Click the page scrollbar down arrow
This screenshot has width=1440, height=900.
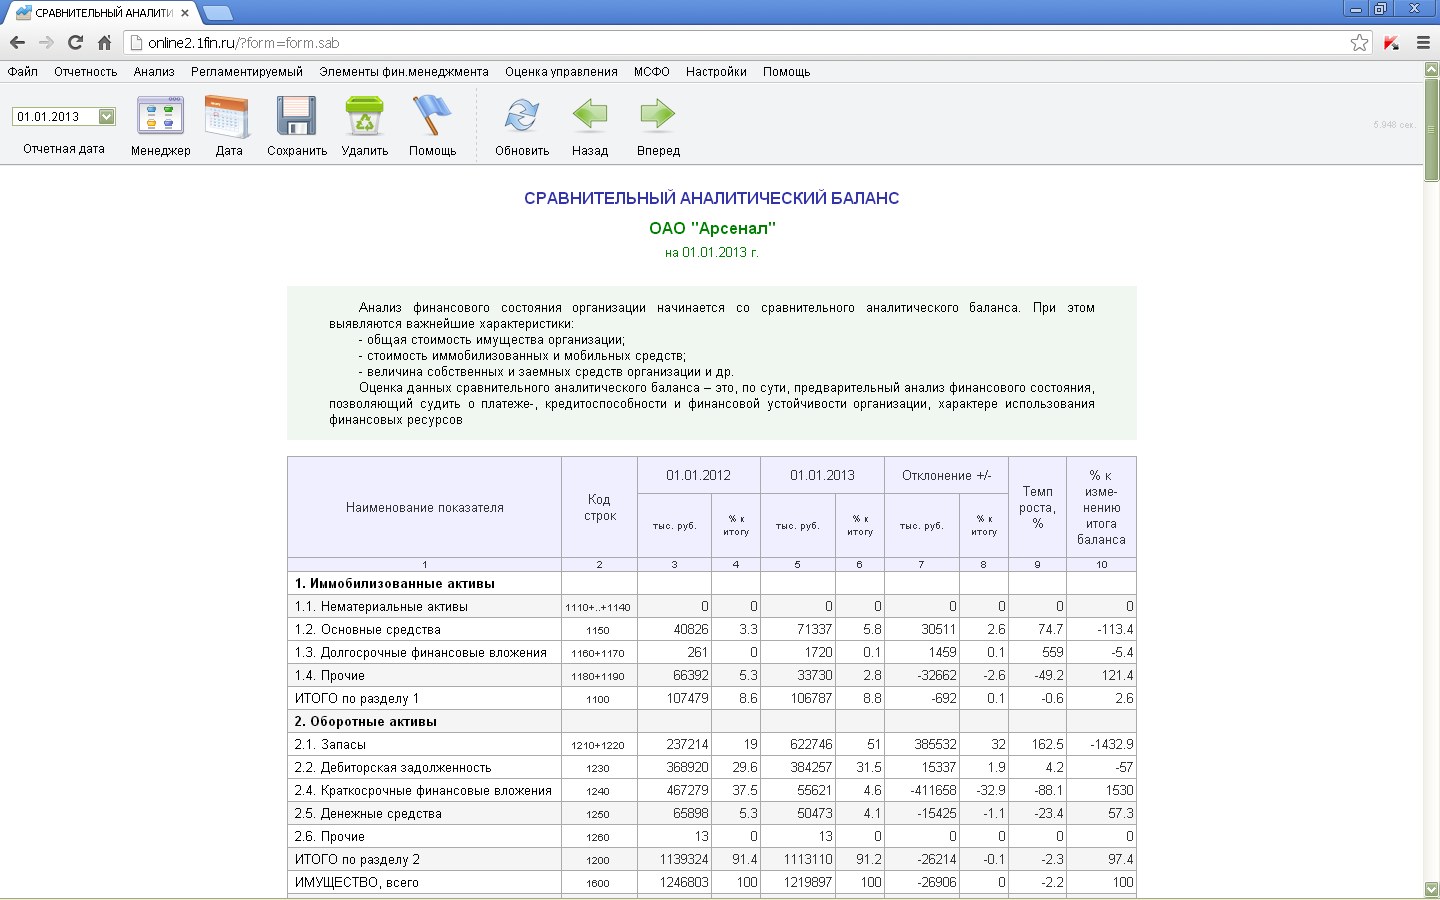[1431, 889]
